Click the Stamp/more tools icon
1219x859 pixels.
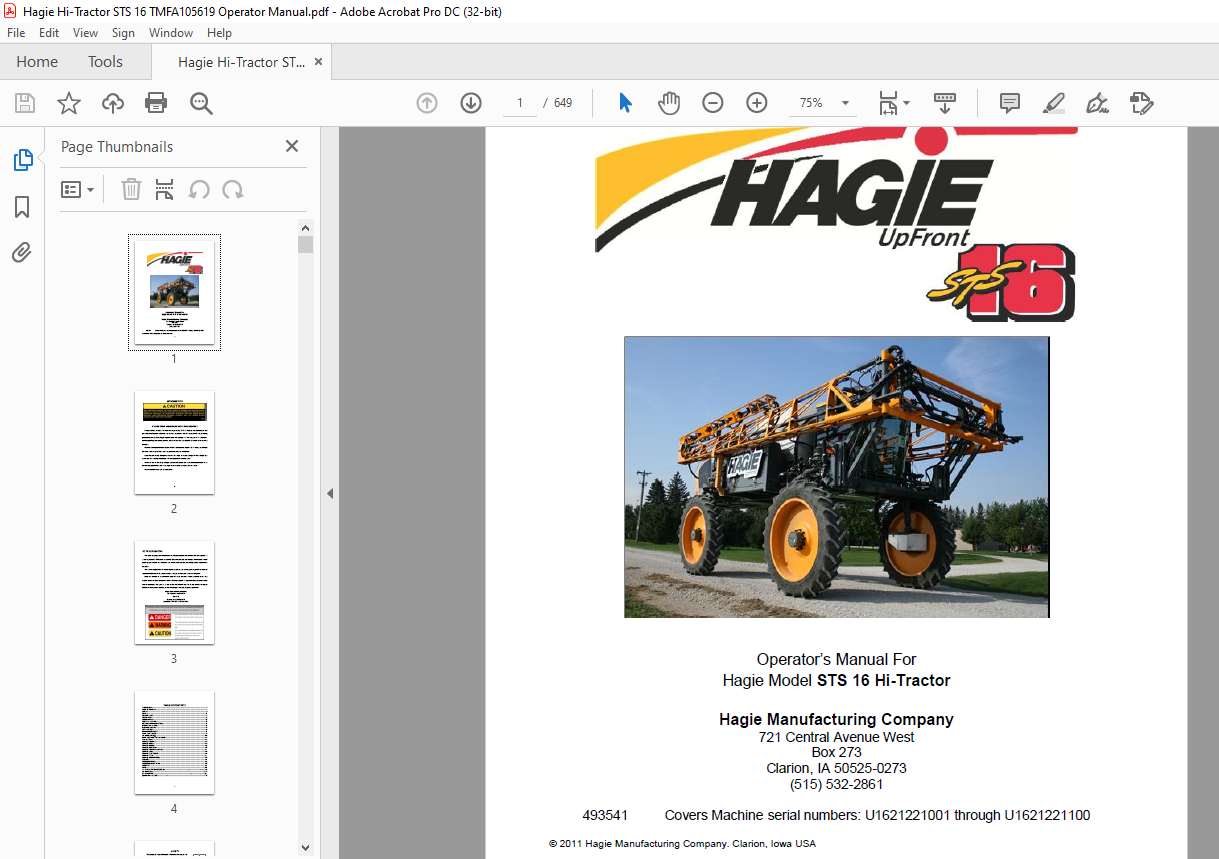[1142, 103]
